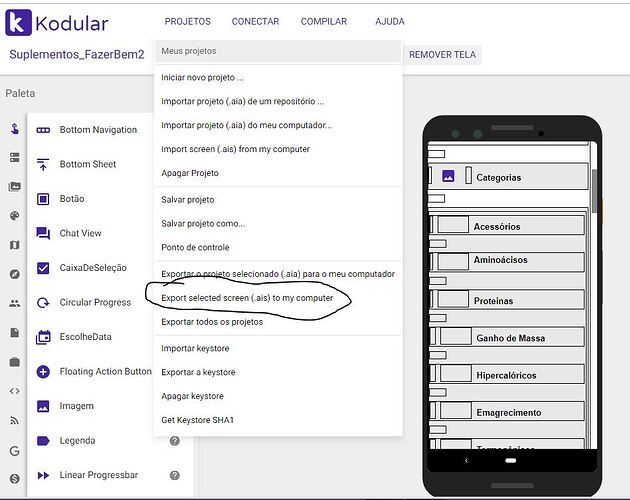Open help for Legenda component

pos(174,441)
